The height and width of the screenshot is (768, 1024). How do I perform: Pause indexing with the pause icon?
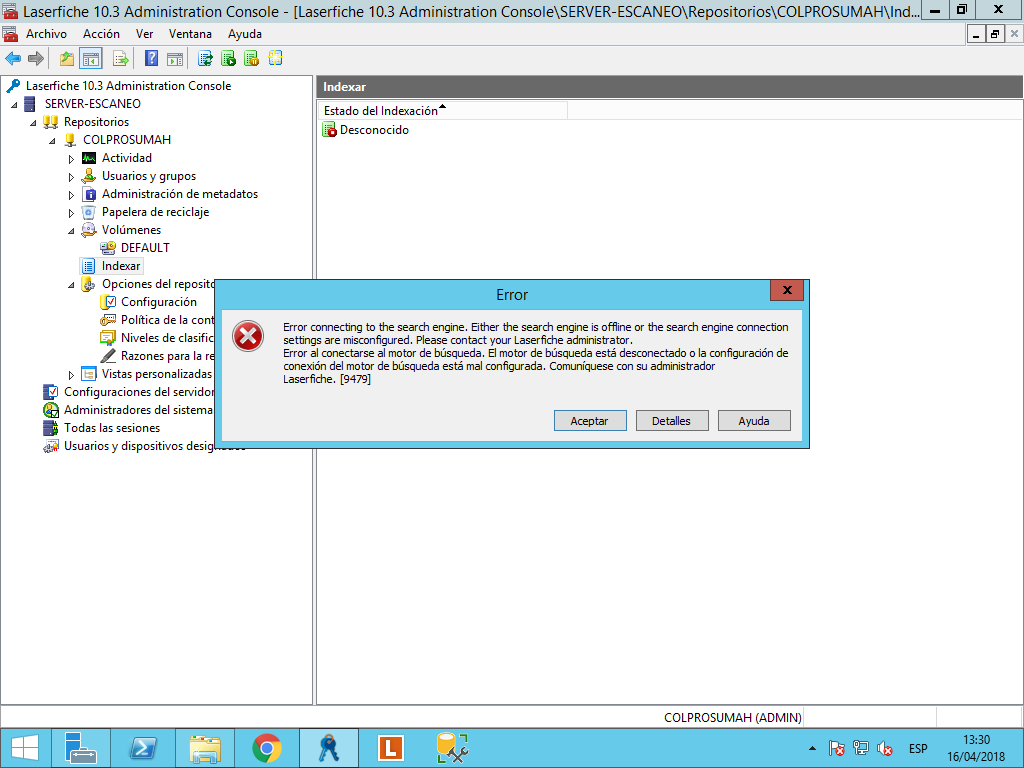251,59
